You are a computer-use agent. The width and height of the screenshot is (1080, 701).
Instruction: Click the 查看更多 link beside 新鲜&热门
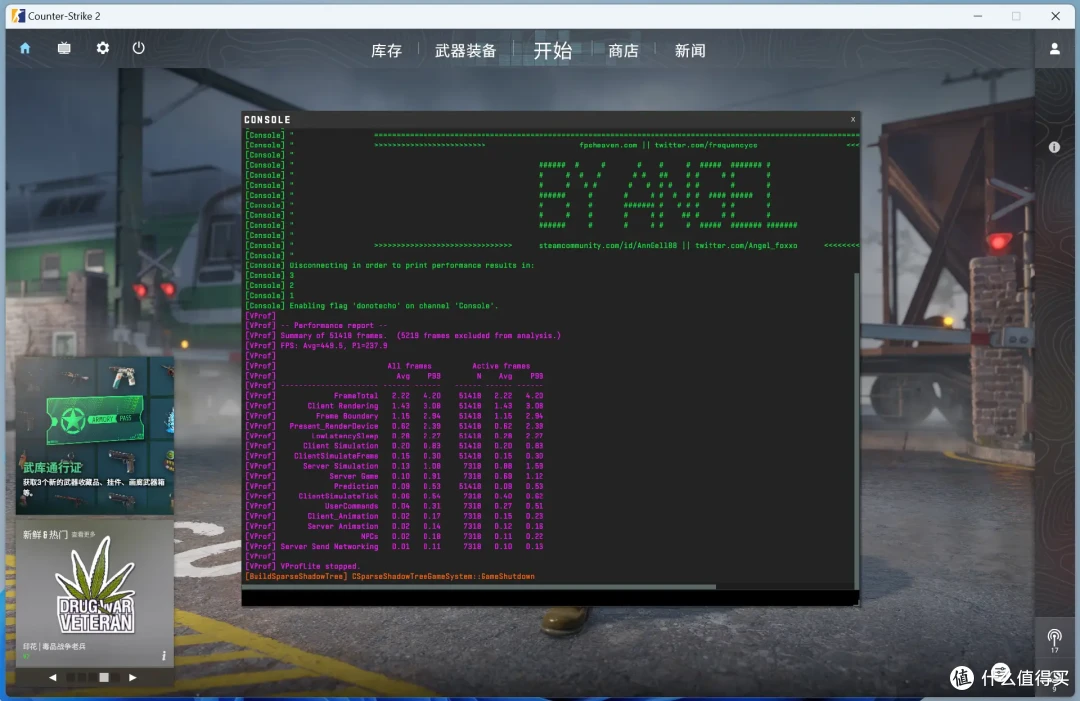[84, 534]
